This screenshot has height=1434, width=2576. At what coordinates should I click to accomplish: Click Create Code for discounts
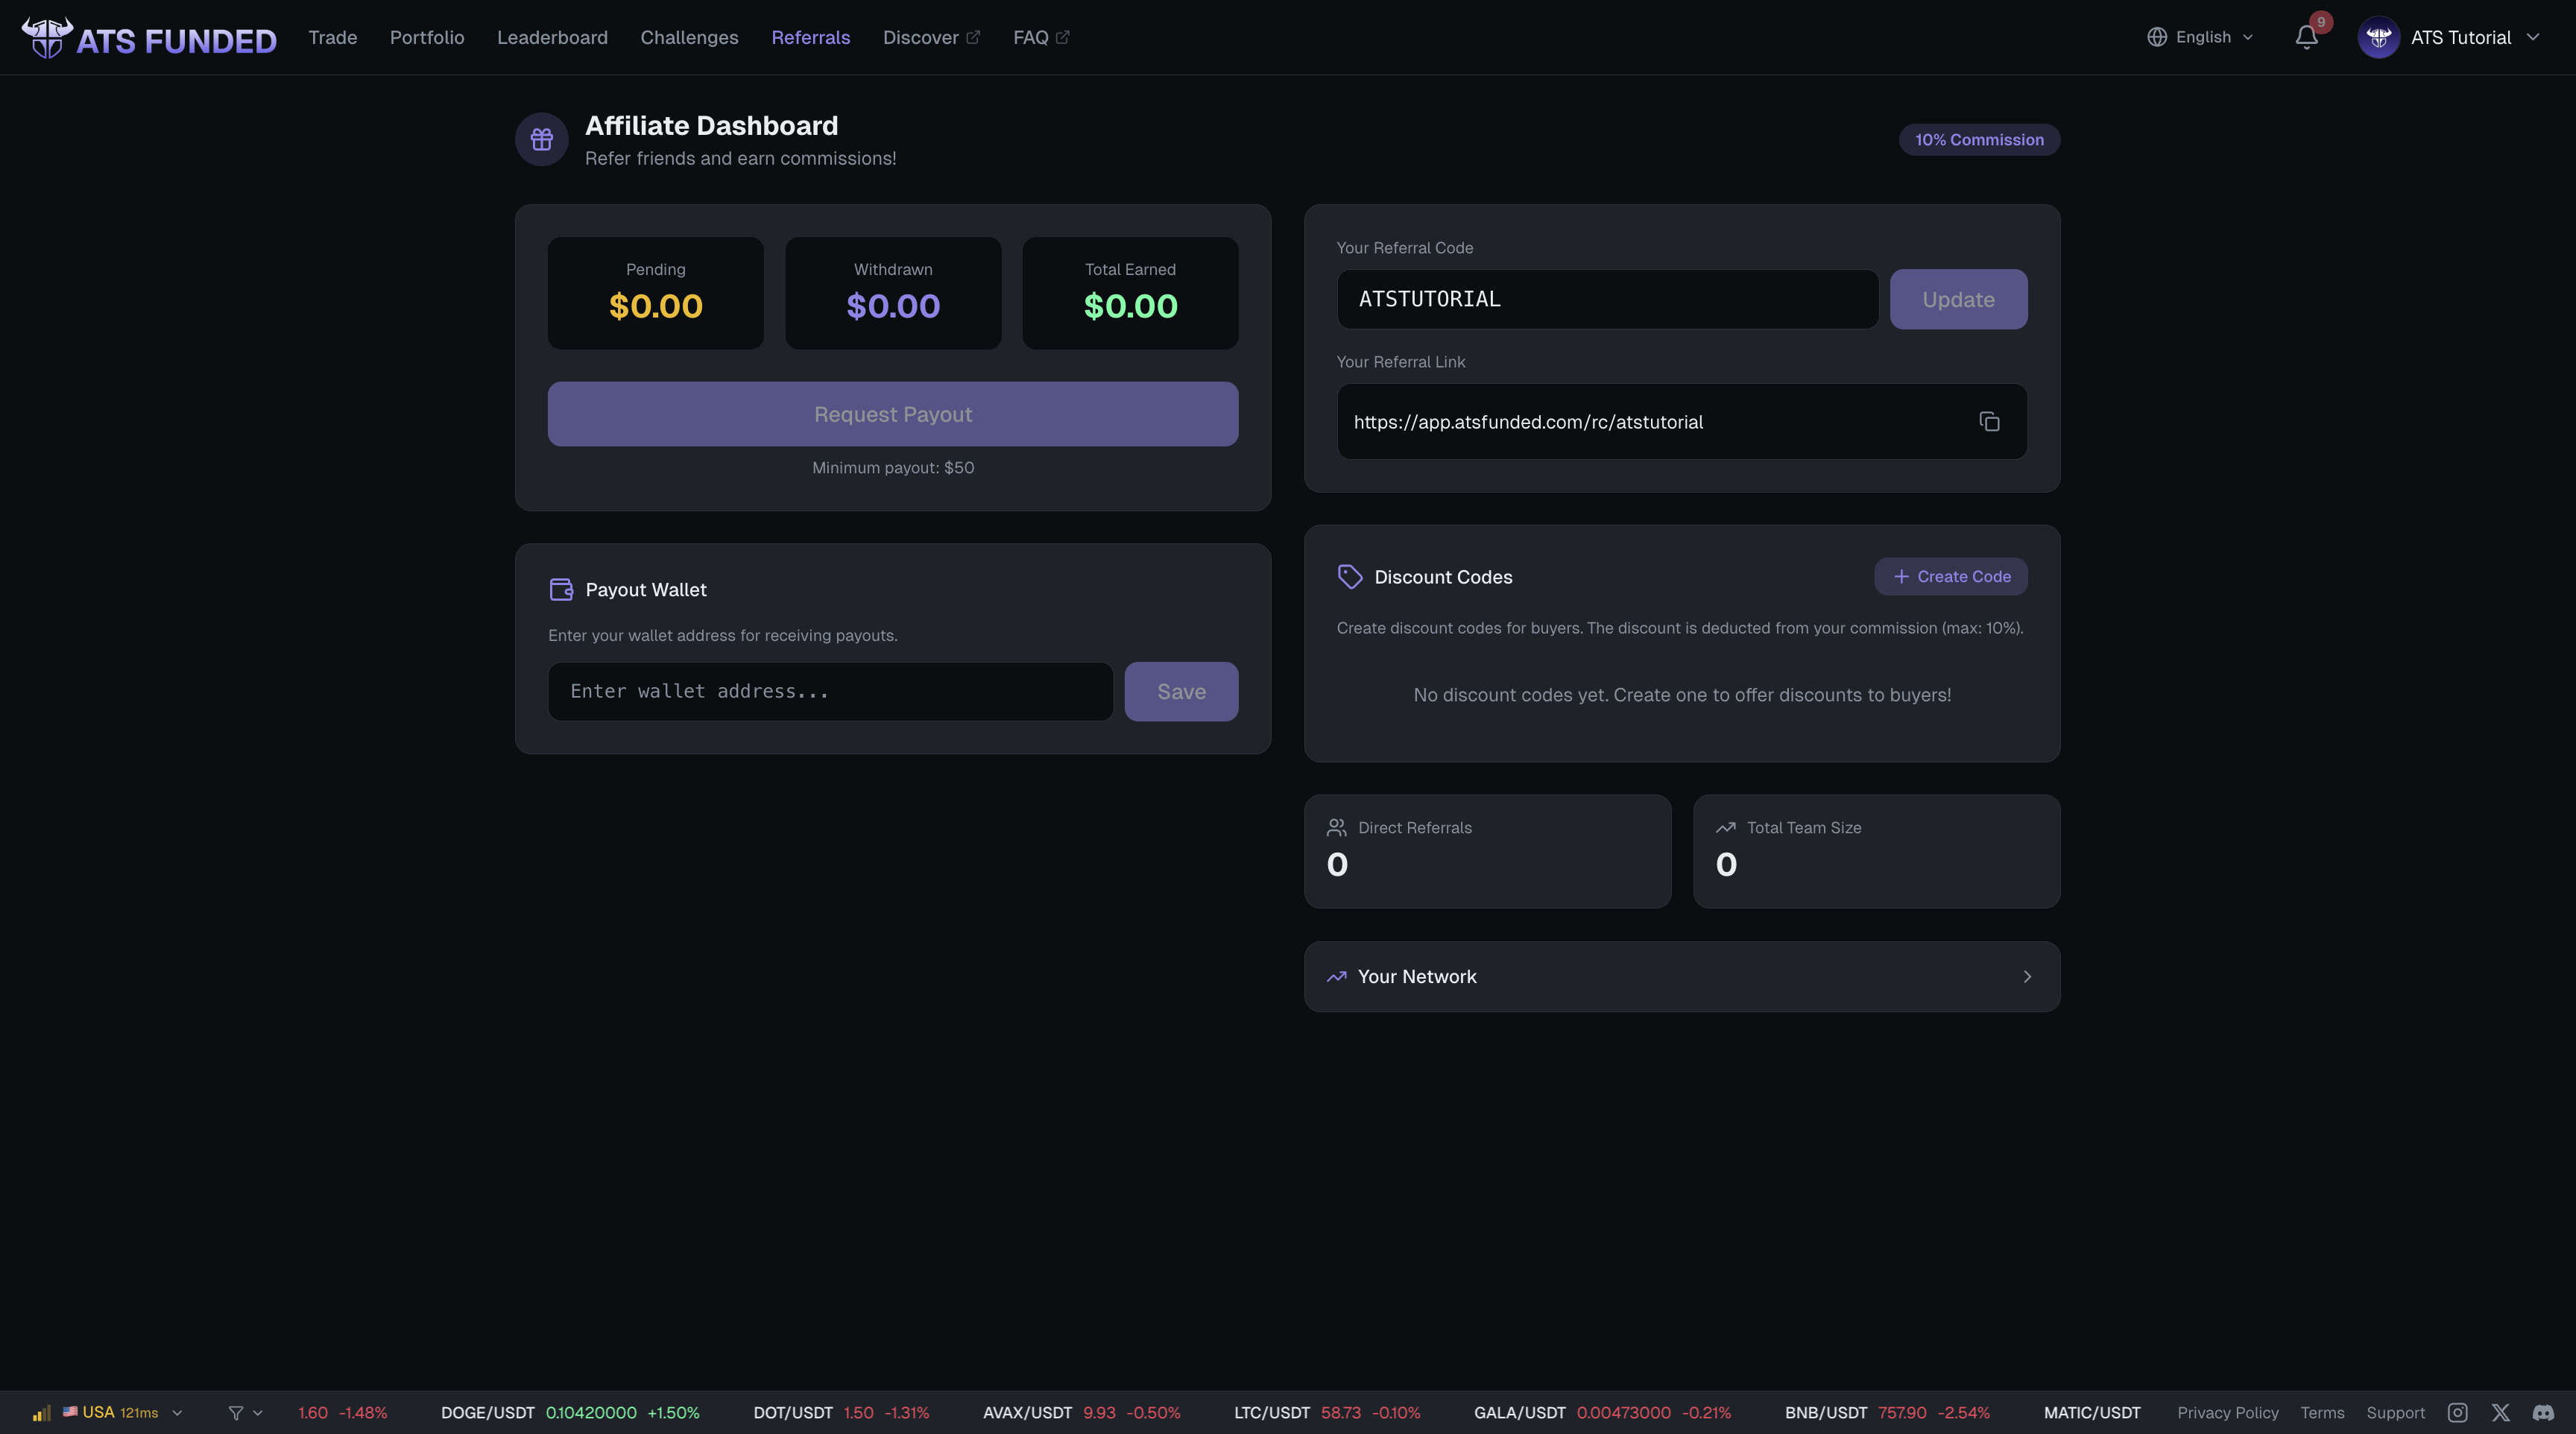pyautogui.click(x=1950, y=576)
